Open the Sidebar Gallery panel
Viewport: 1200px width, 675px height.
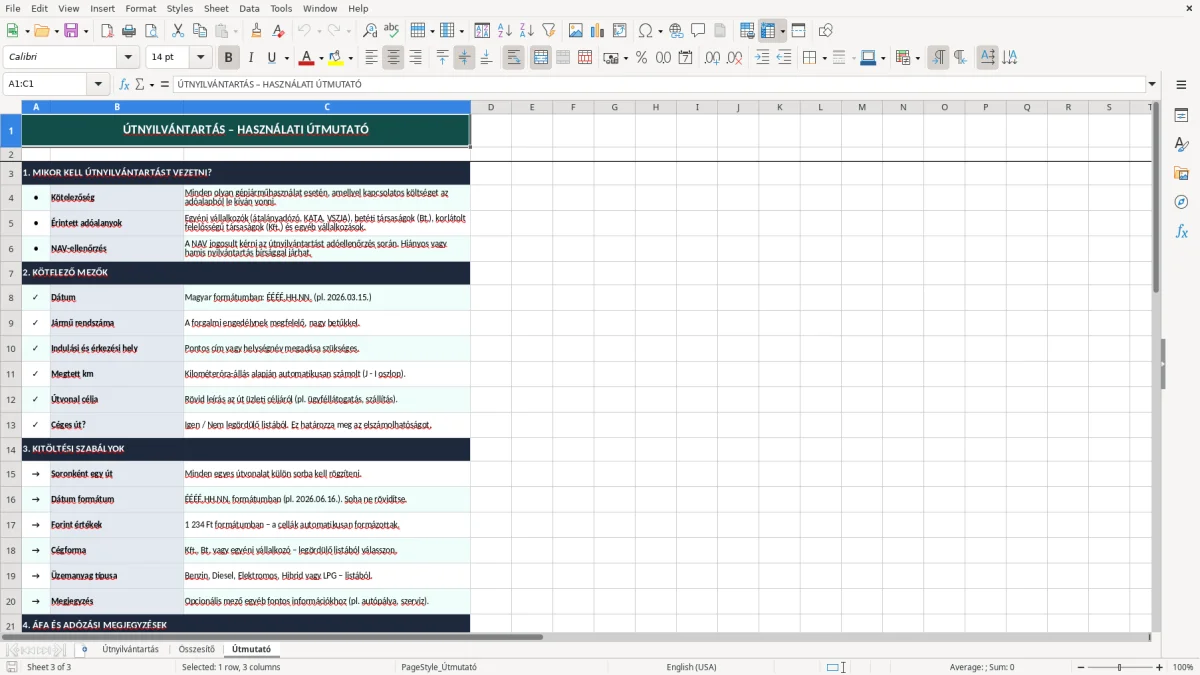click(x=1181, y=173)
